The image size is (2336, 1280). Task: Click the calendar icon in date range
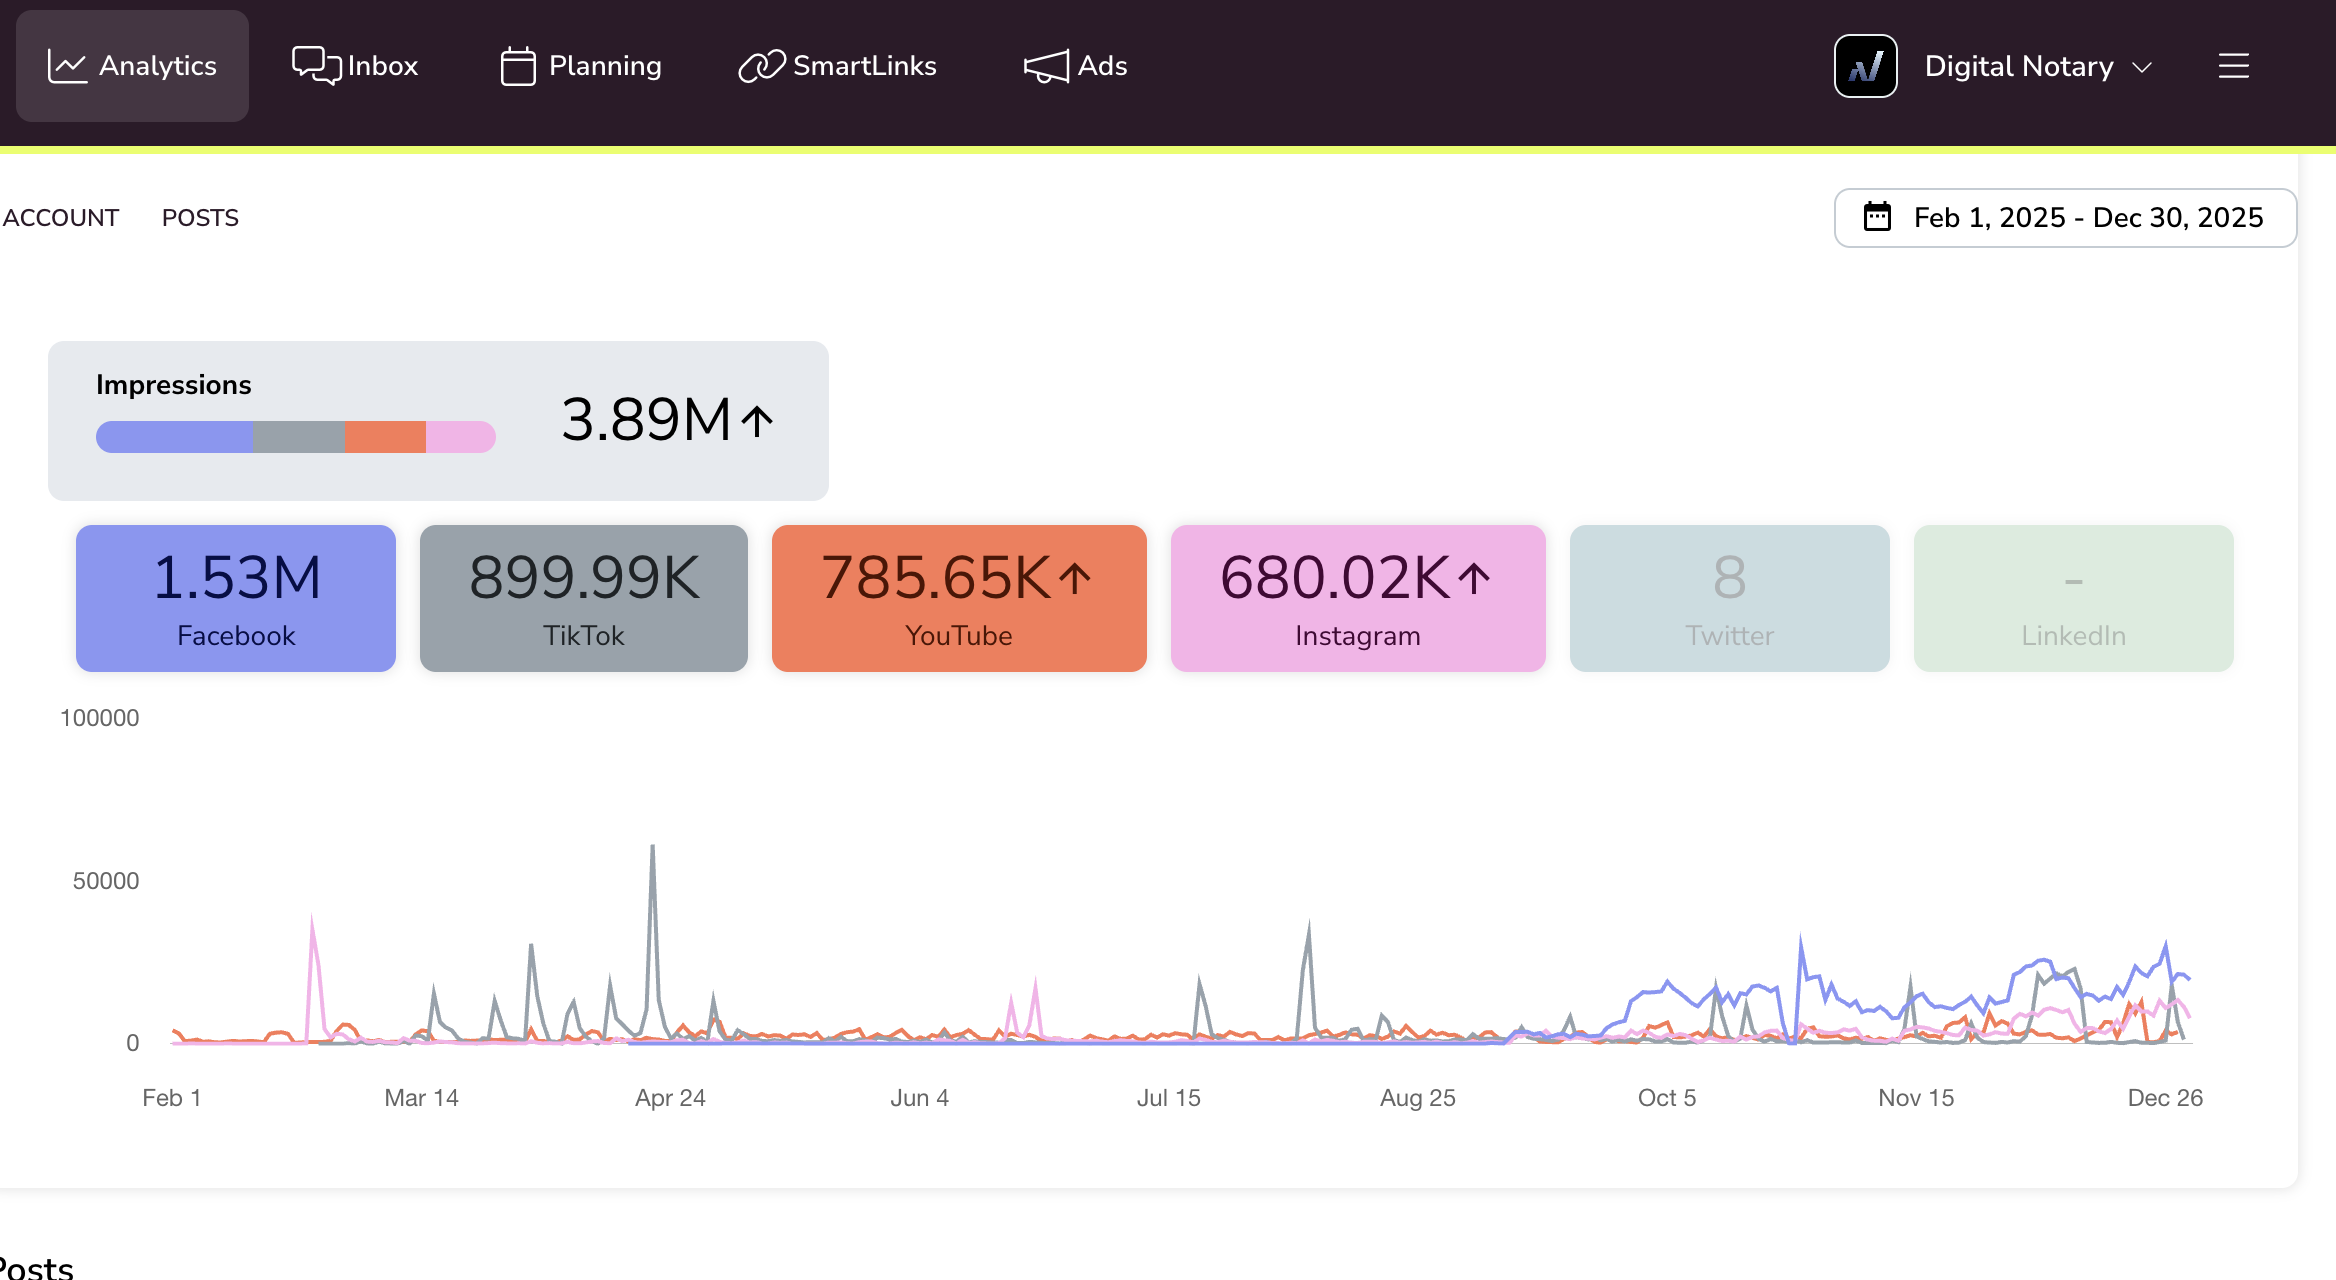(1877, 217)
